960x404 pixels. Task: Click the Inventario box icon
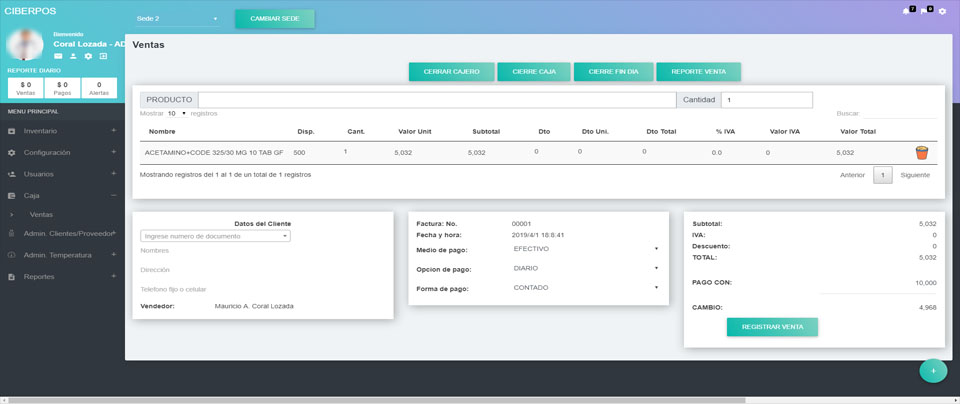coord(11,131)
